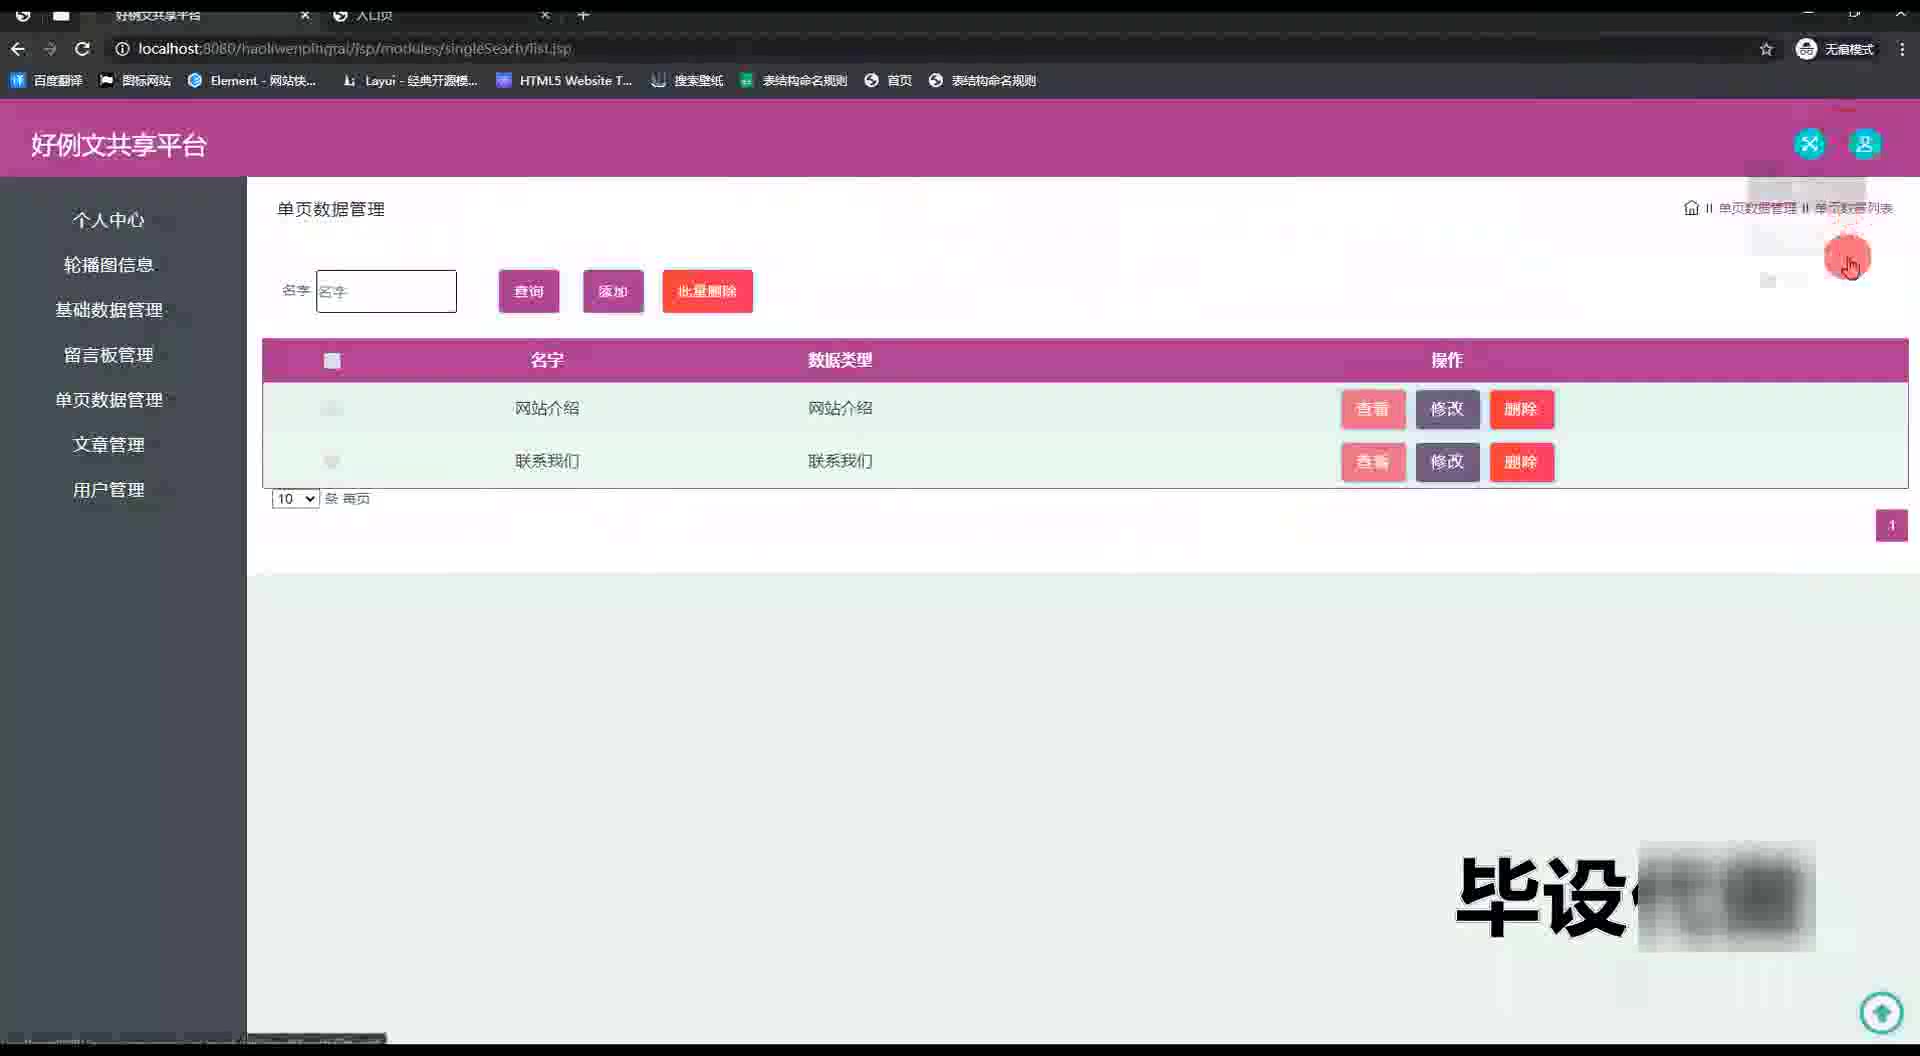Open HTML5 Website bookmark
The height and width of the screenshot is (1056, 1920).
[x=564, y=80]
